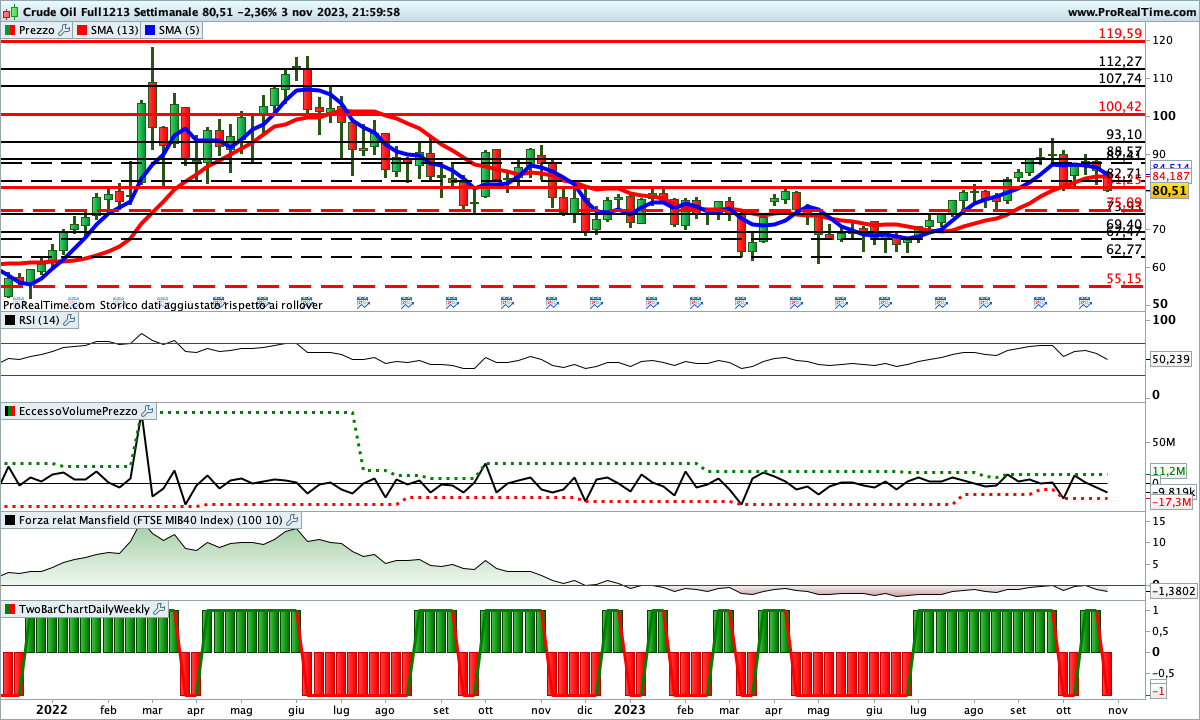The image size is (1200, 720).
Task: Click the red -17,3M volume value
Action: pos(1171,502)
